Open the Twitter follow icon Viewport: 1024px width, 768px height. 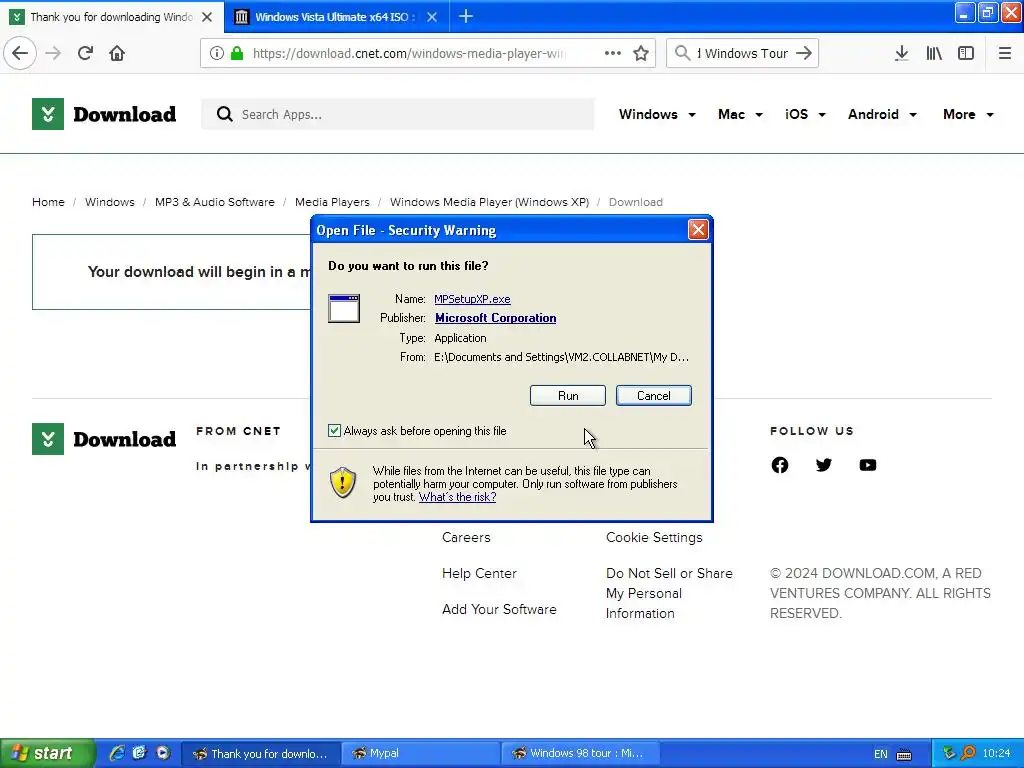click(x=824, y=465)
